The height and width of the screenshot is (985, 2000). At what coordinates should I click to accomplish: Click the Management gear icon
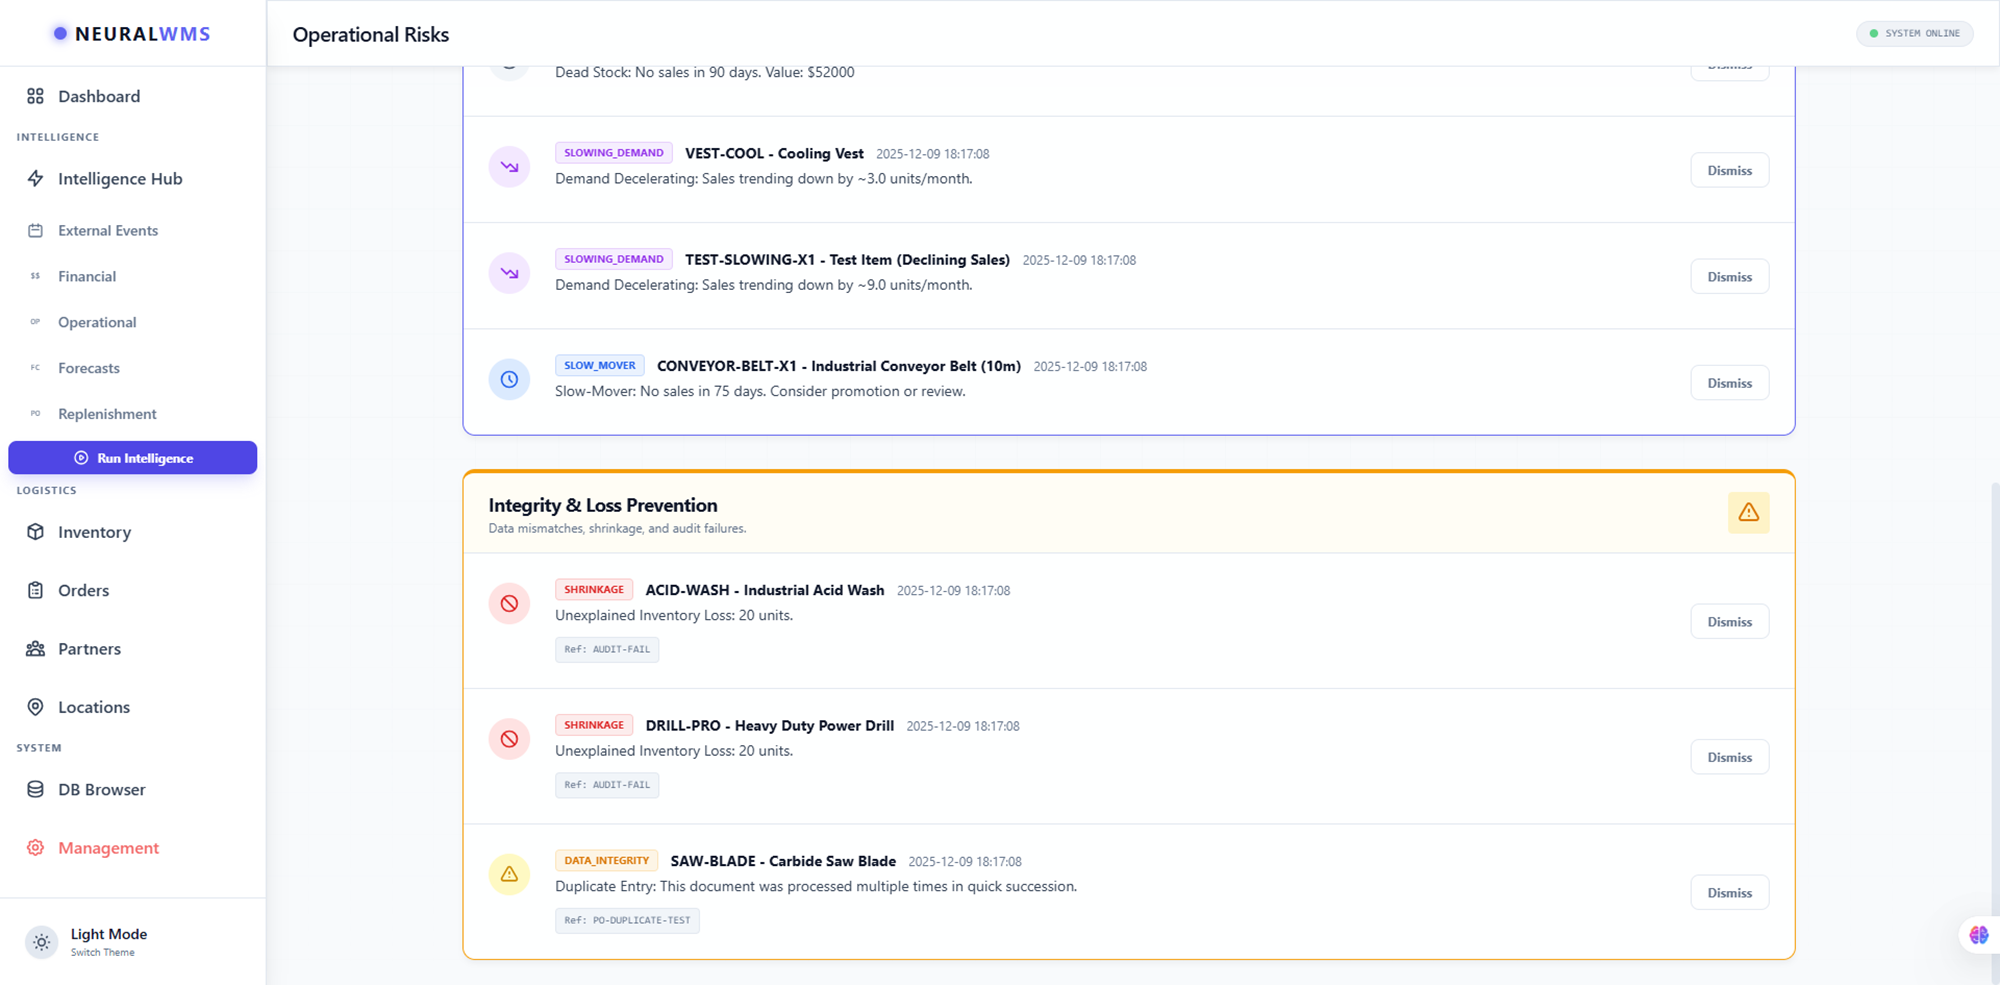[x=36, y=848]
